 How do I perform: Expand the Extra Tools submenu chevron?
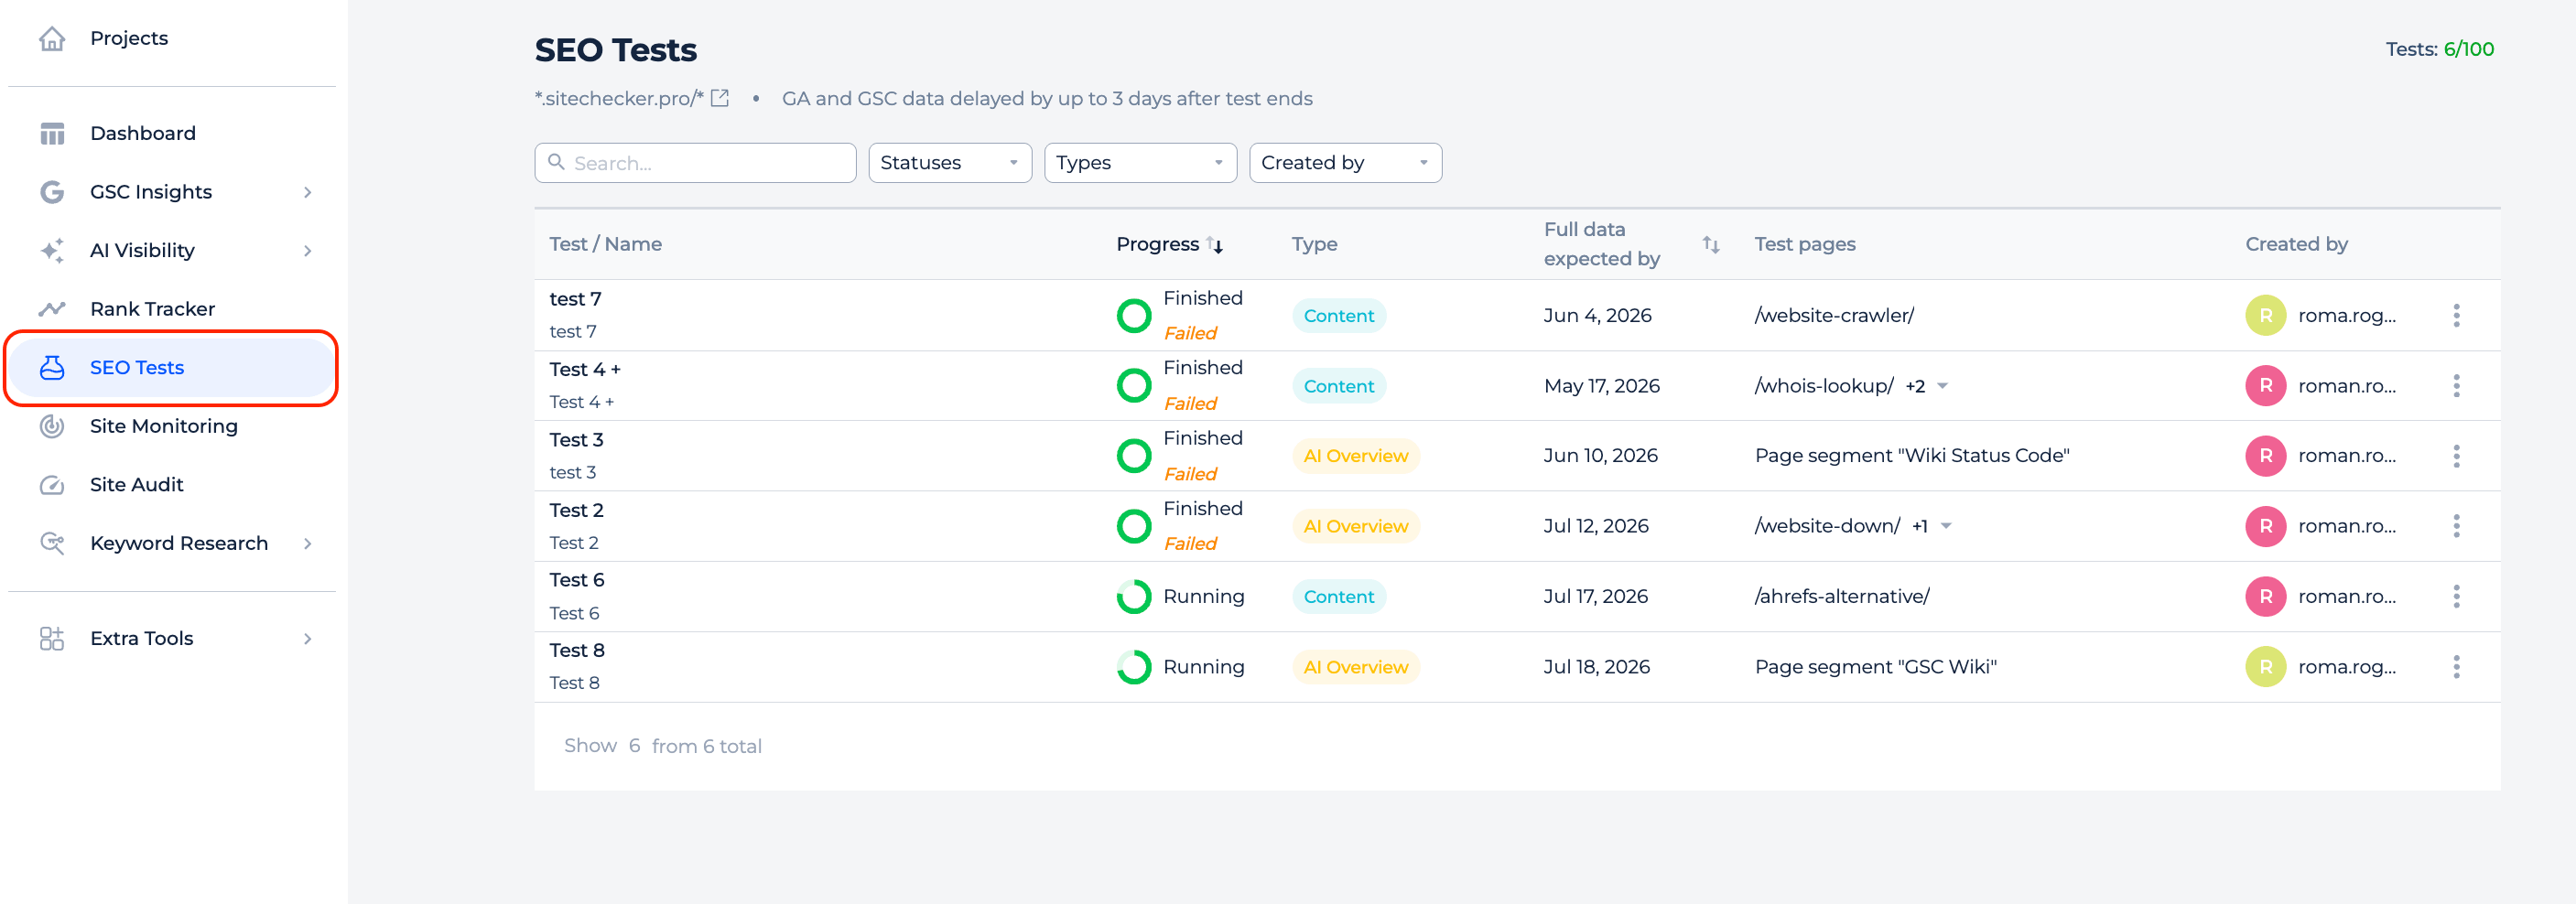tap(308, 638)
